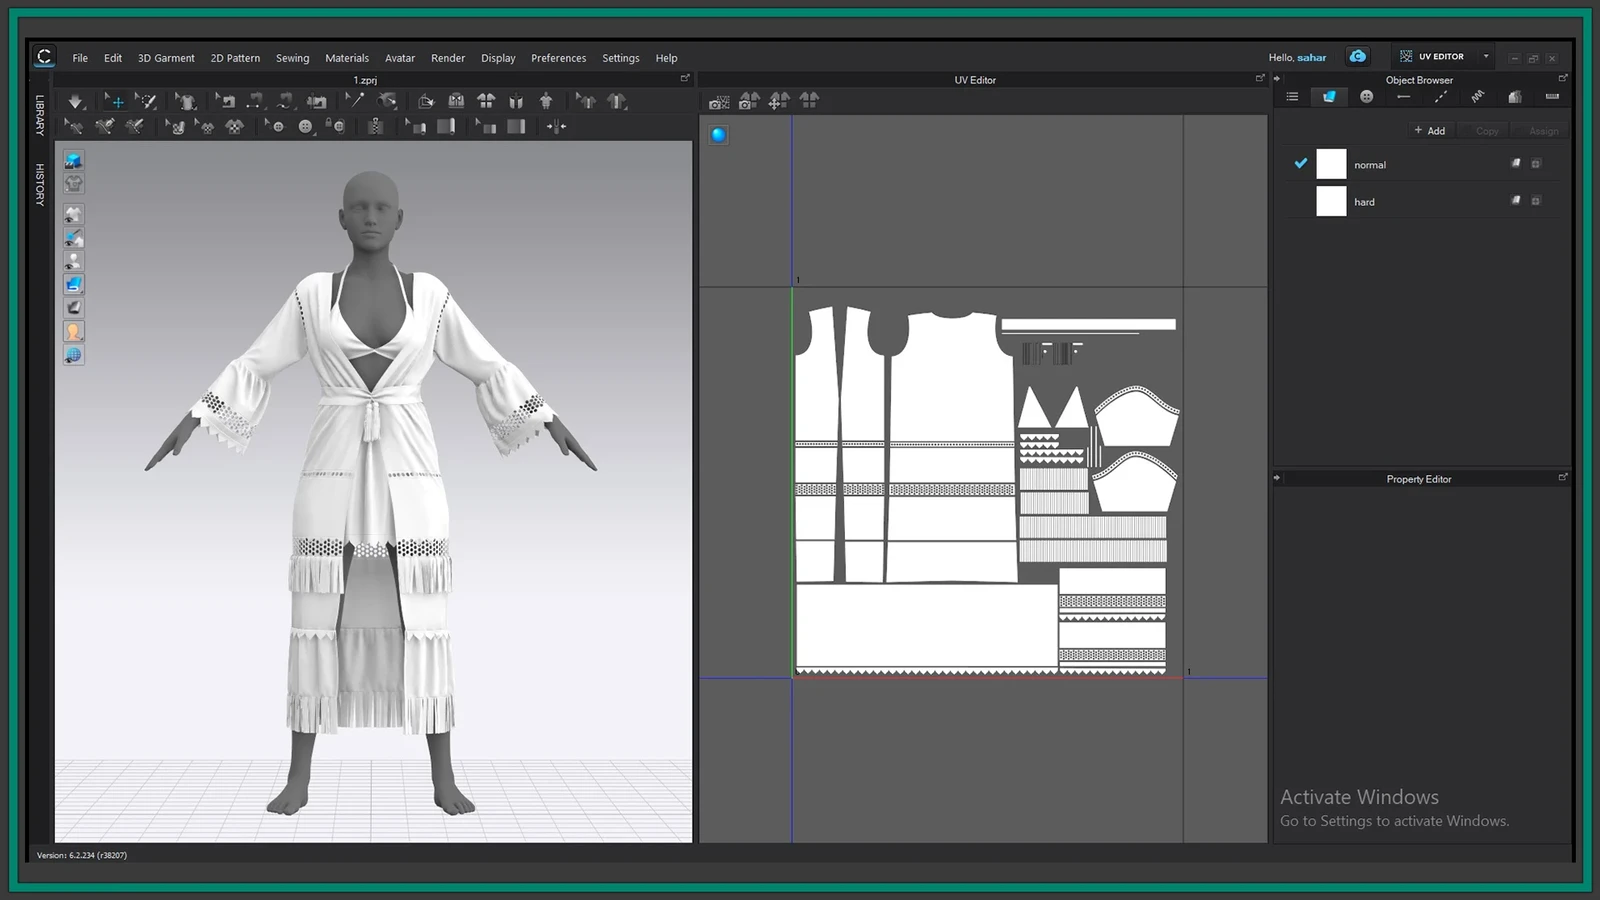Click the Zipper tool icon

point(376,126)
